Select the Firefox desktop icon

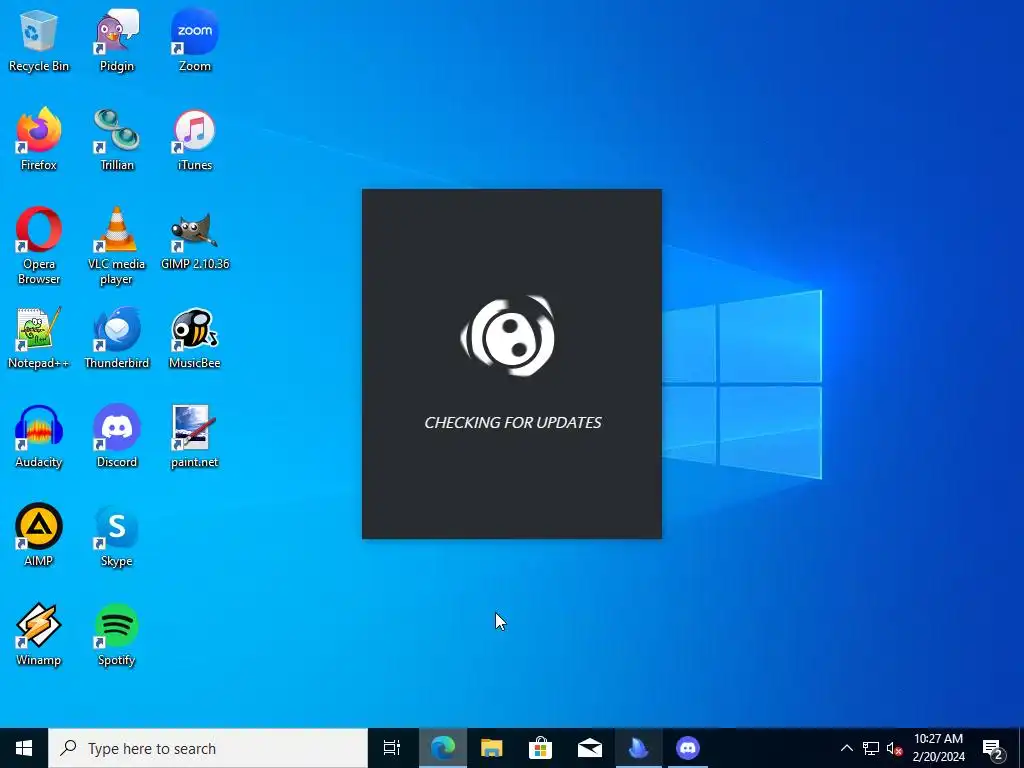click(39, 139)
